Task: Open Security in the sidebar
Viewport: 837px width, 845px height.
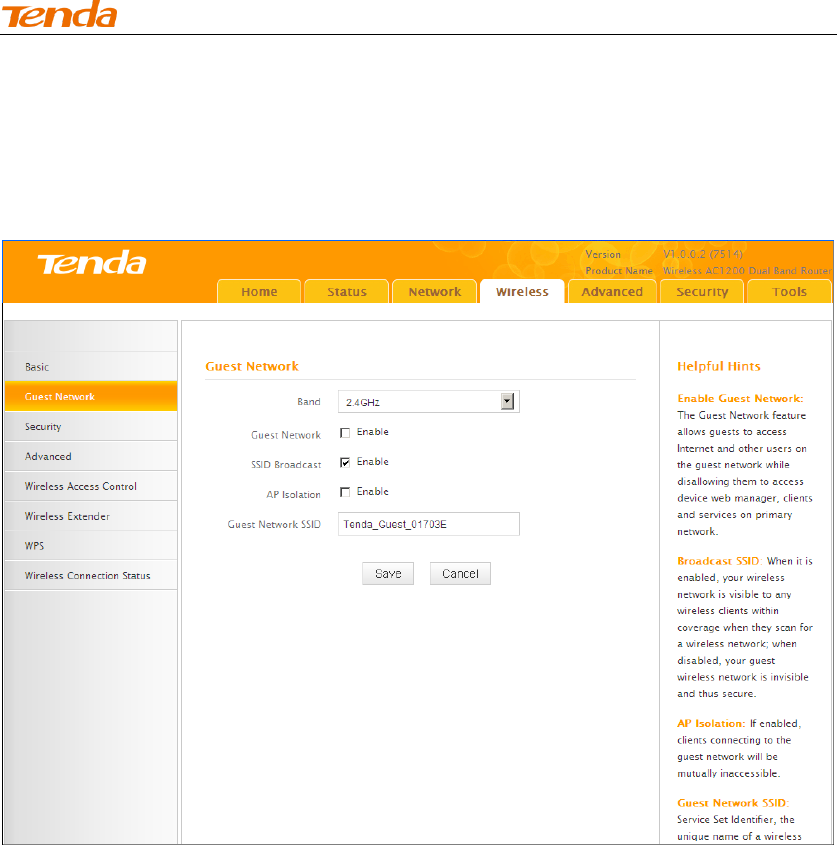Action: coord(91,426)
